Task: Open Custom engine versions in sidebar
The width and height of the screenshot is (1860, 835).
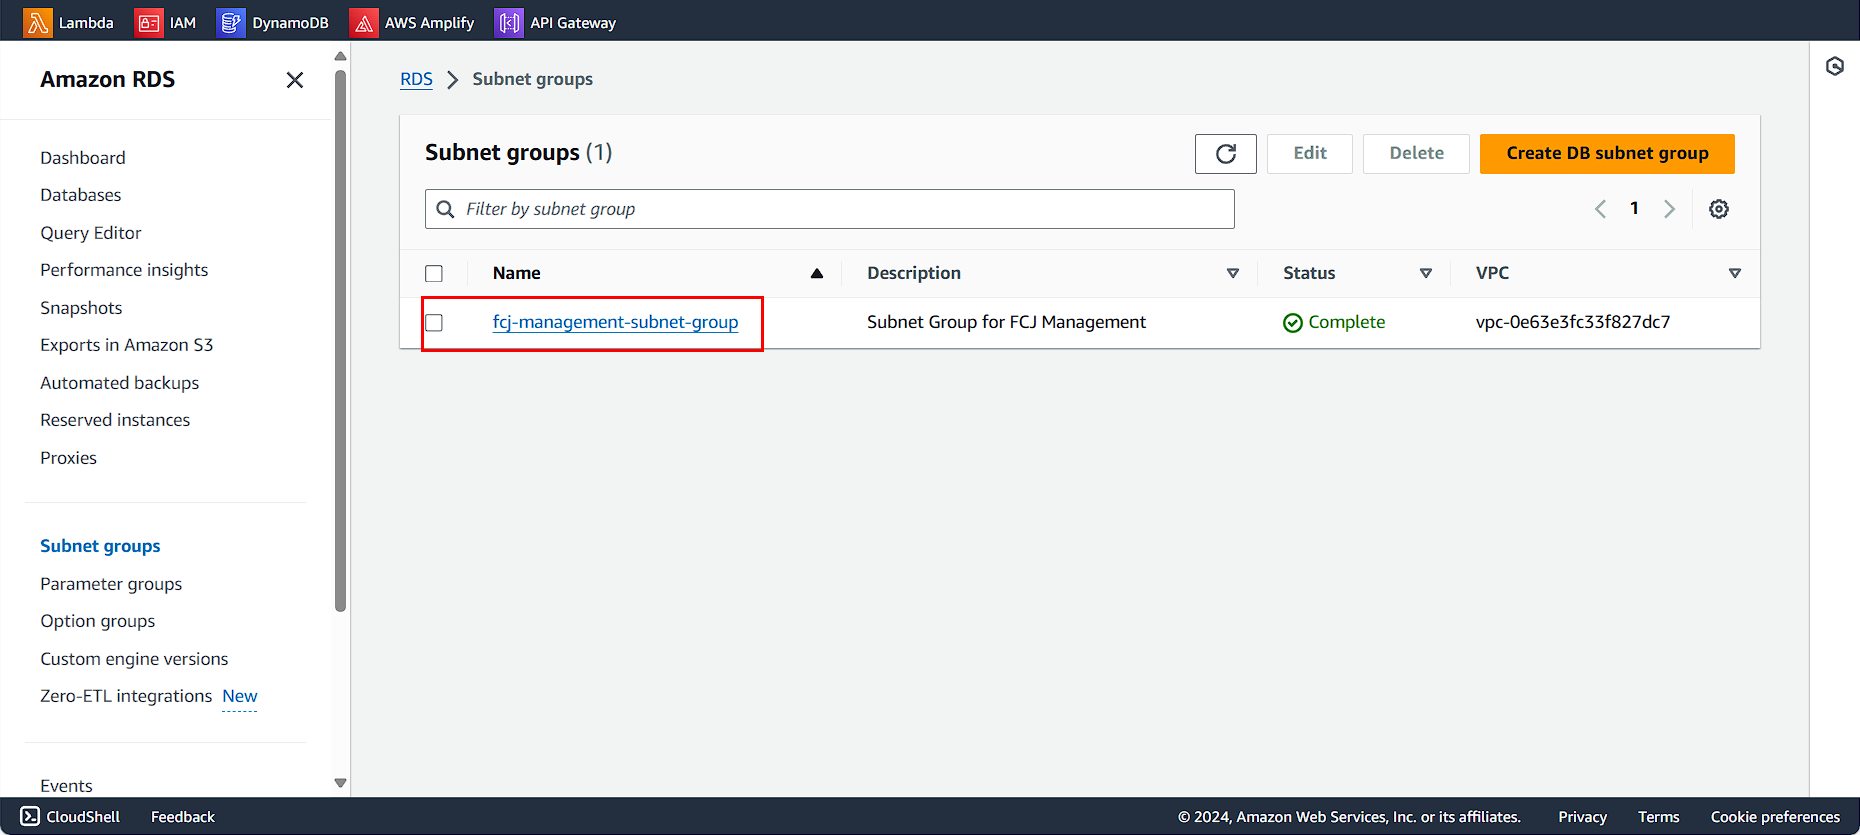Action: point(134,659)
